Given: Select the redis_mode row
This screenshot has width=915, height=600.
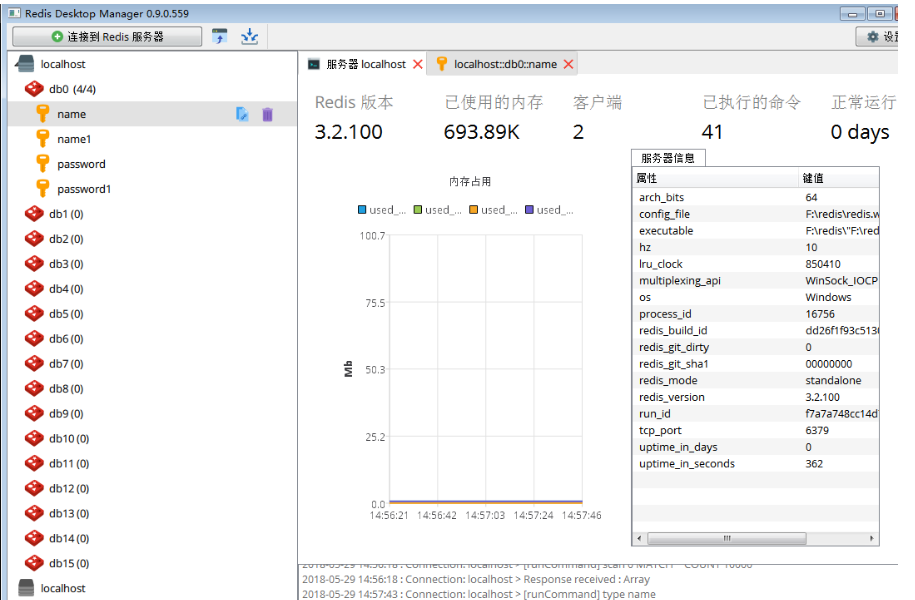Looking at the screenshot, I should tap(756, 381).
